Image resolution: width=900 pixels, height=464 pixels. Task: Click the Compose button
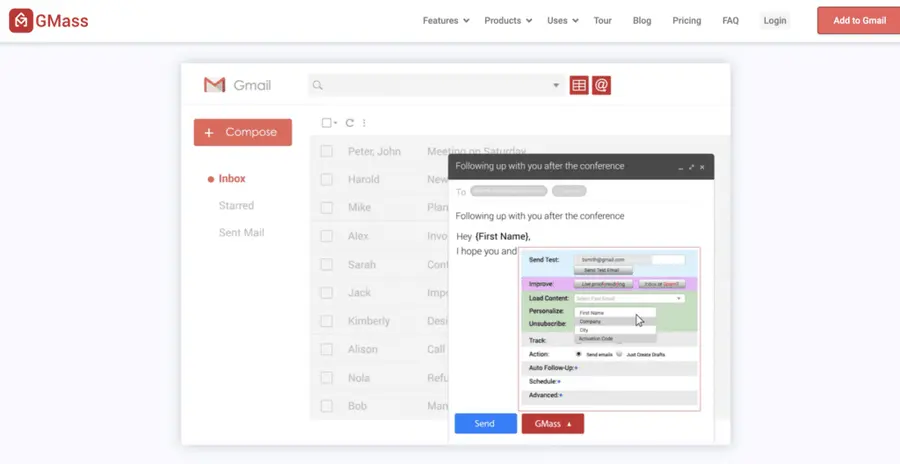(x=243, y=133)
